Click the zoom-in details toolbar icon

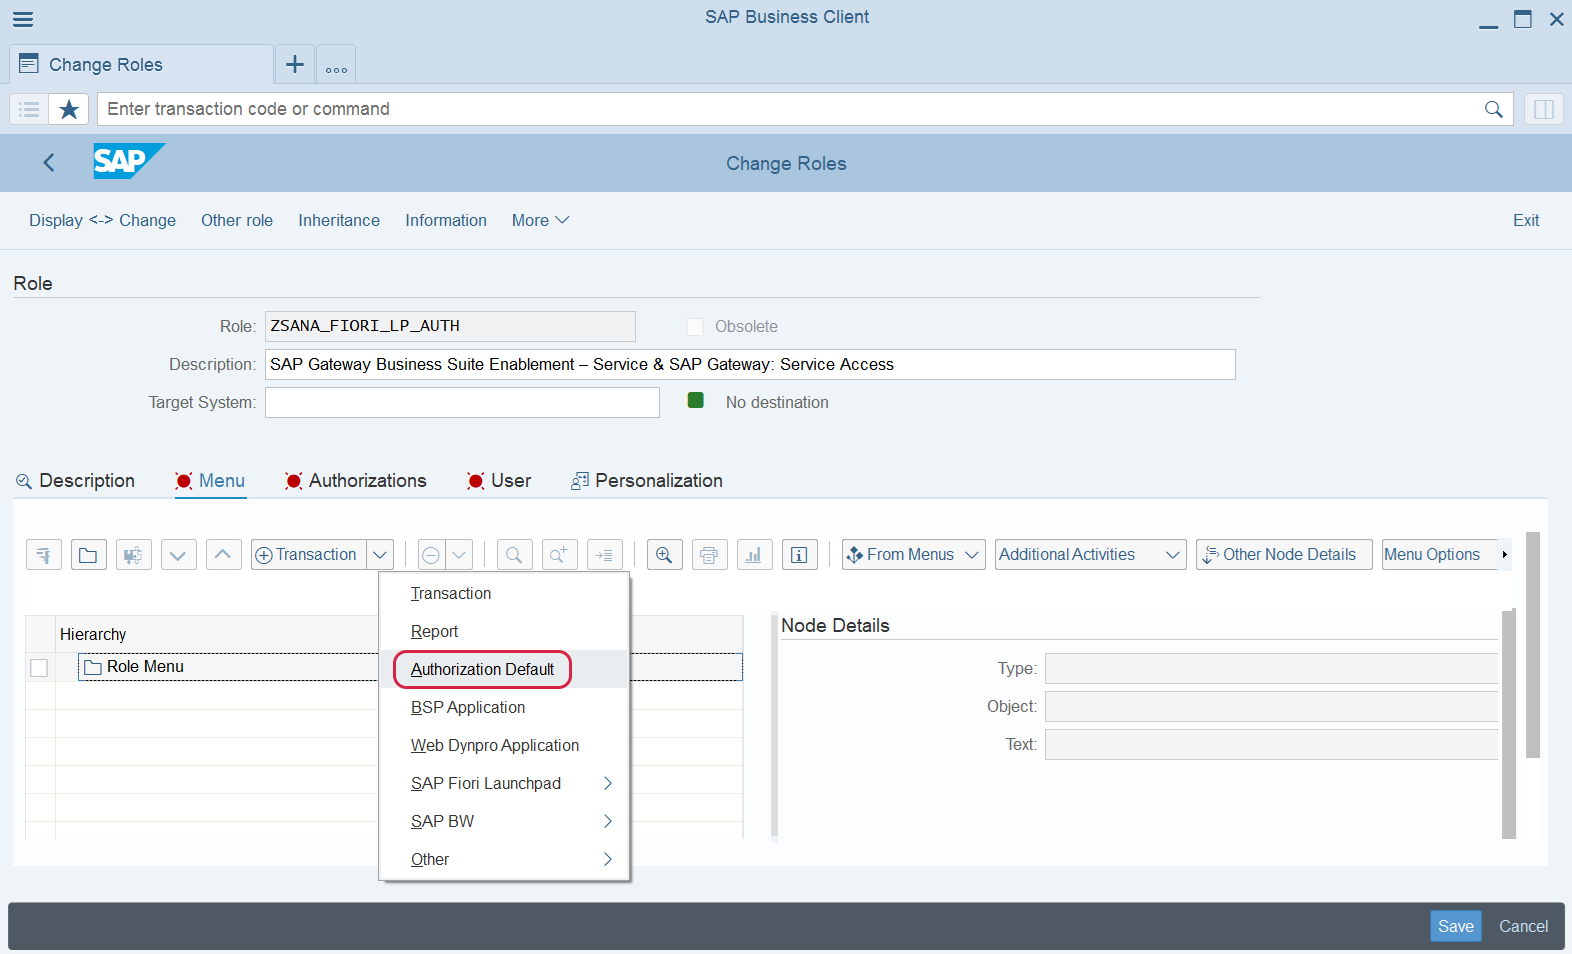[665, 555]
